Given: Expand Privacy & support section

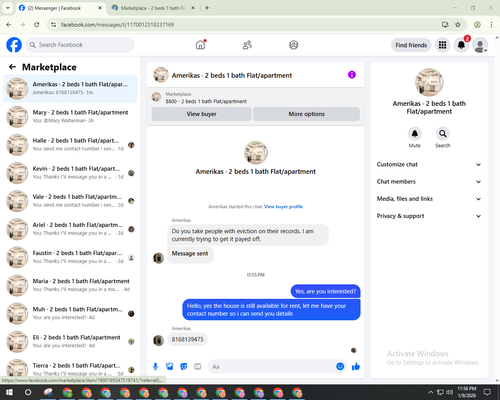Looking at the screenshot, I should 429,216.
